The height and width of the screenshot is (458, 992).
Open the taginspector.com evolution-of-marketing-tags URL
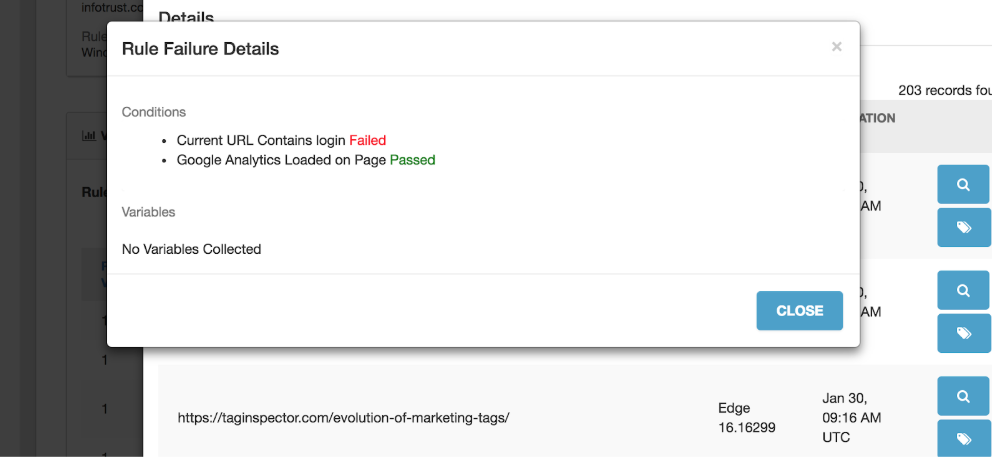click(344, 418)
